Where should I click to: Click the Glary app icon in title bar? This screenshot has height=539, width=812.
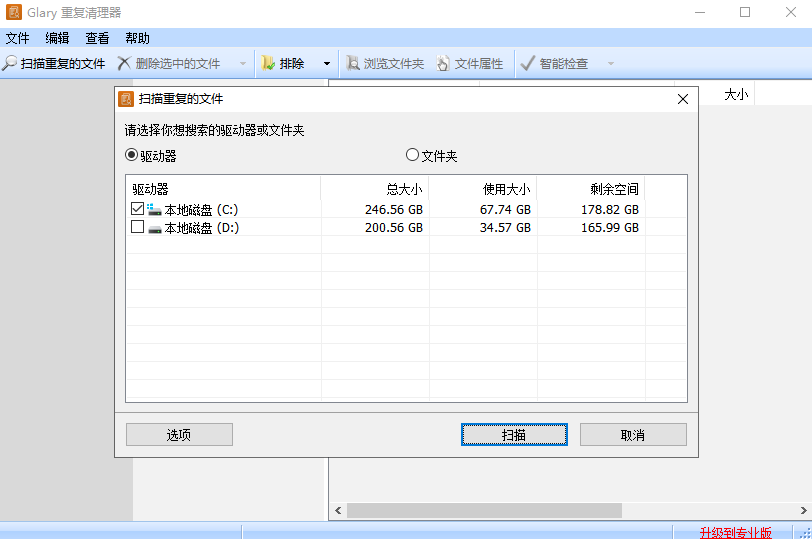coord(13,12)
